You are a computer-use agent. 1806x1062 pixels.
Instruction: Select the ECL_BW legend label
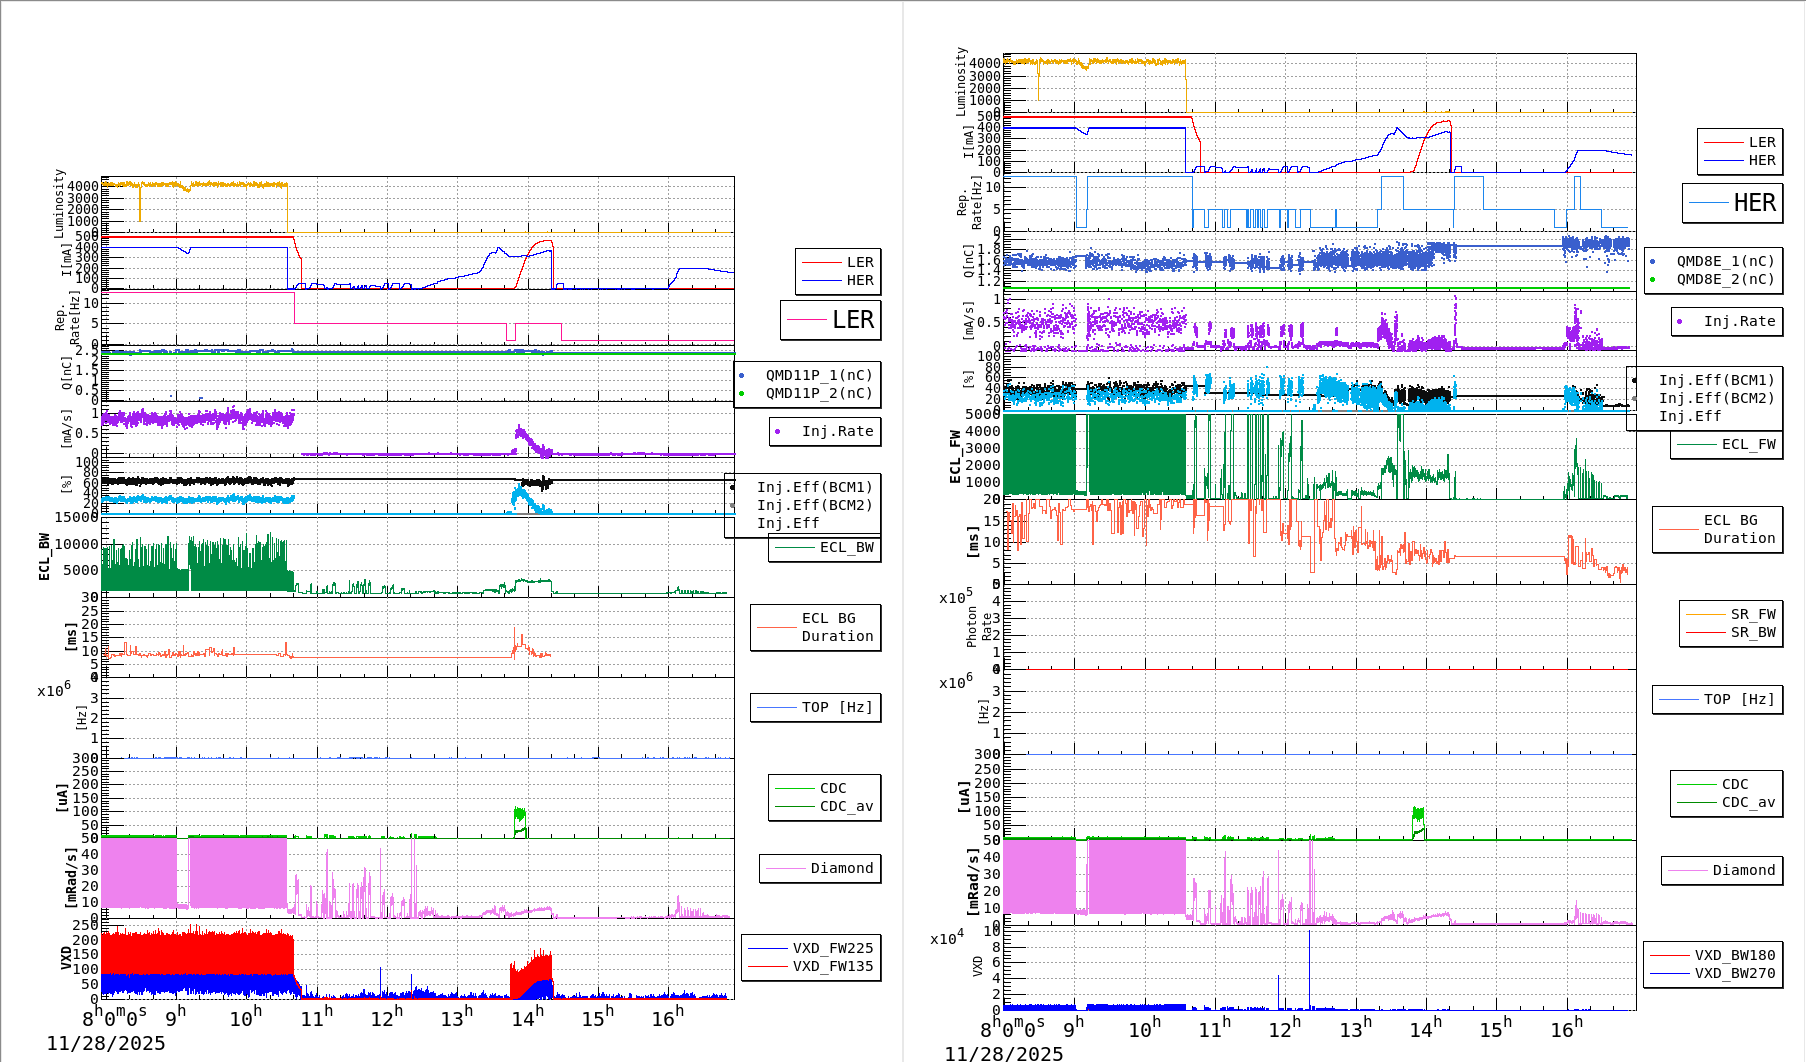pos(846,547)
